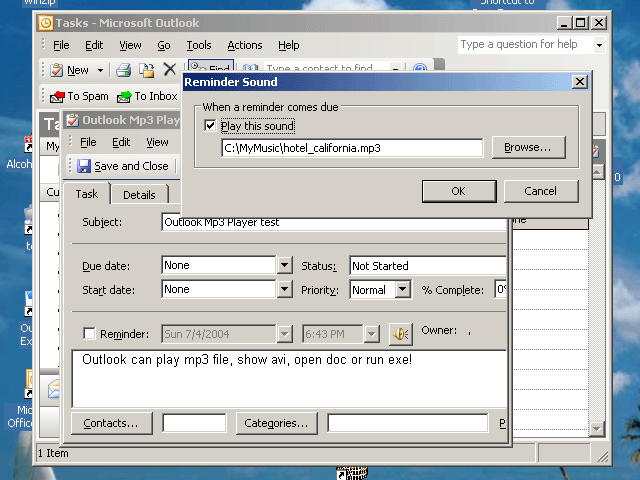Click the task window title icon
Viewport: 640px width, 480px height.
73,120
